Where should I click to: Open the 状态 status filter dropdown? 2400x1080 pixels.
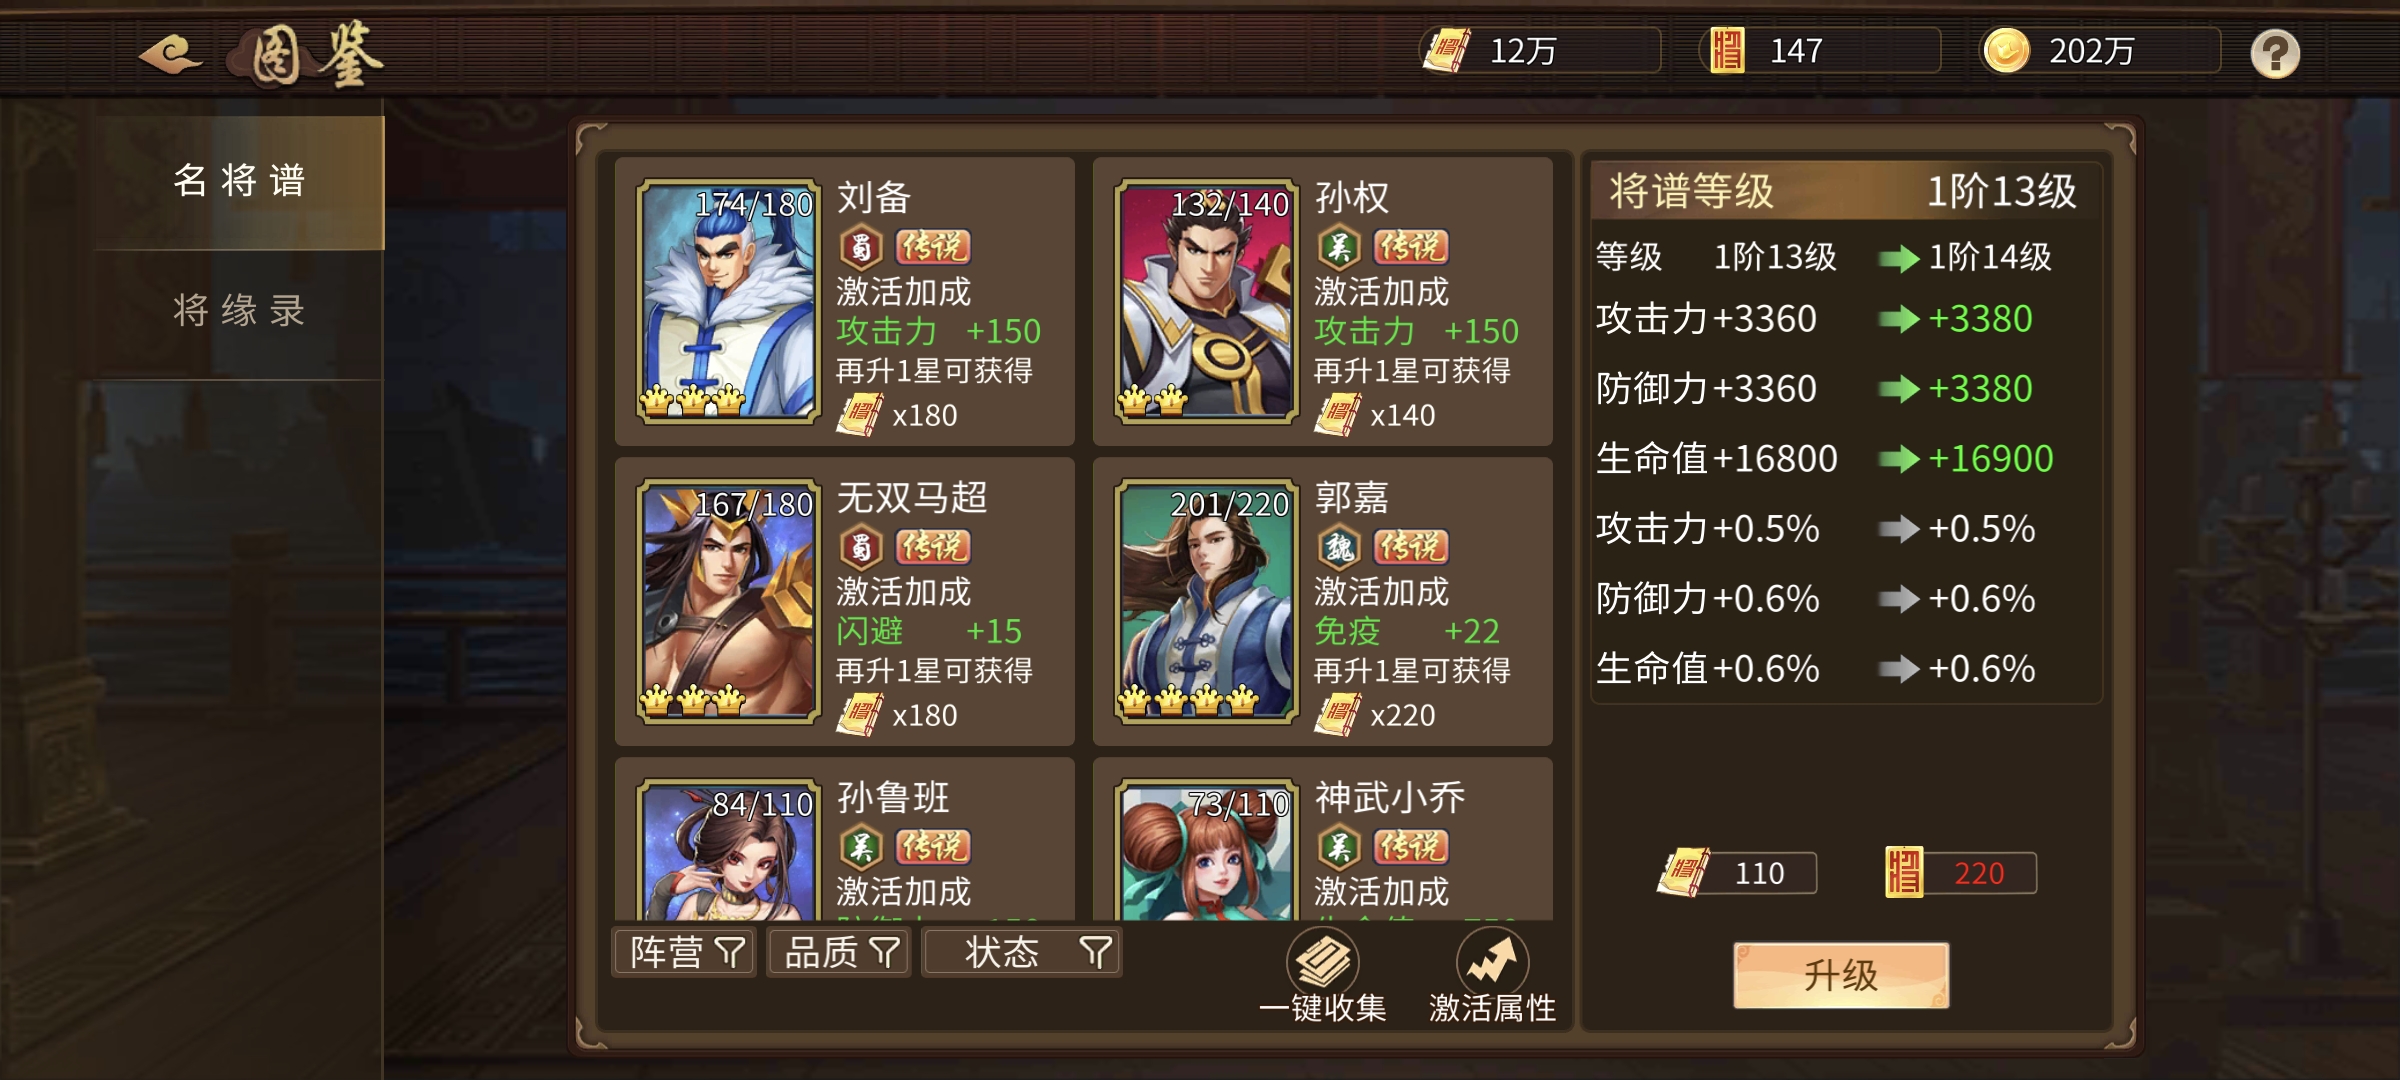(x=1022, y=952)
